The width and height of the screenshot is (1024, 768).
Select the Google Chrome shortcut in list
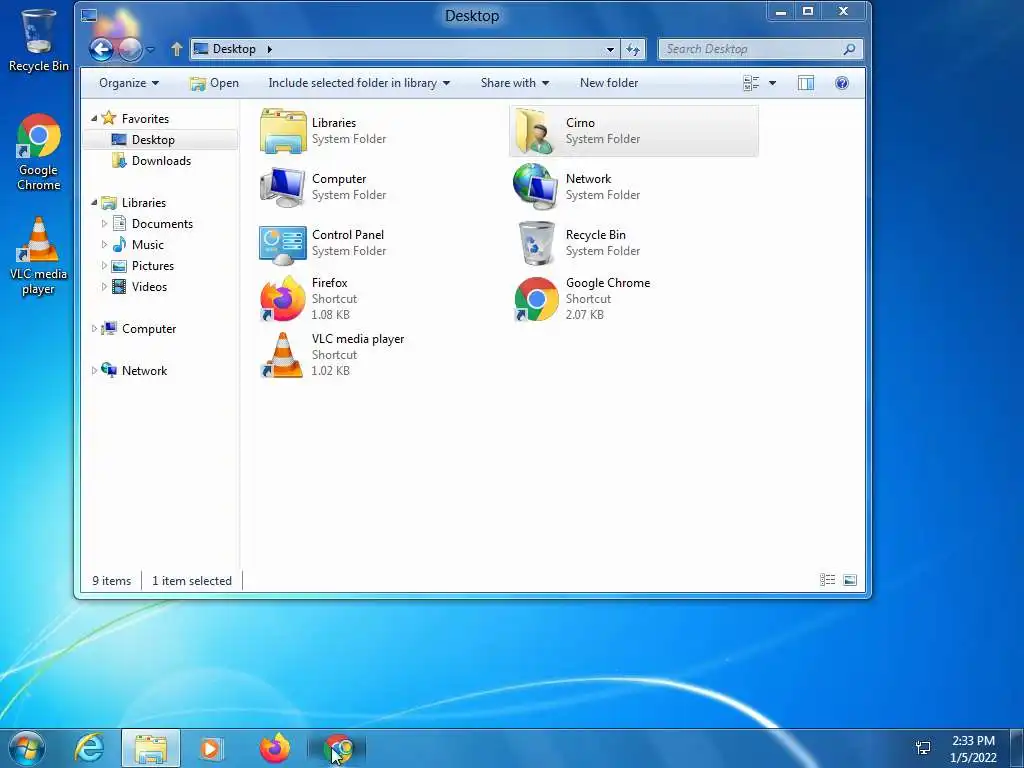click(536, 299)
